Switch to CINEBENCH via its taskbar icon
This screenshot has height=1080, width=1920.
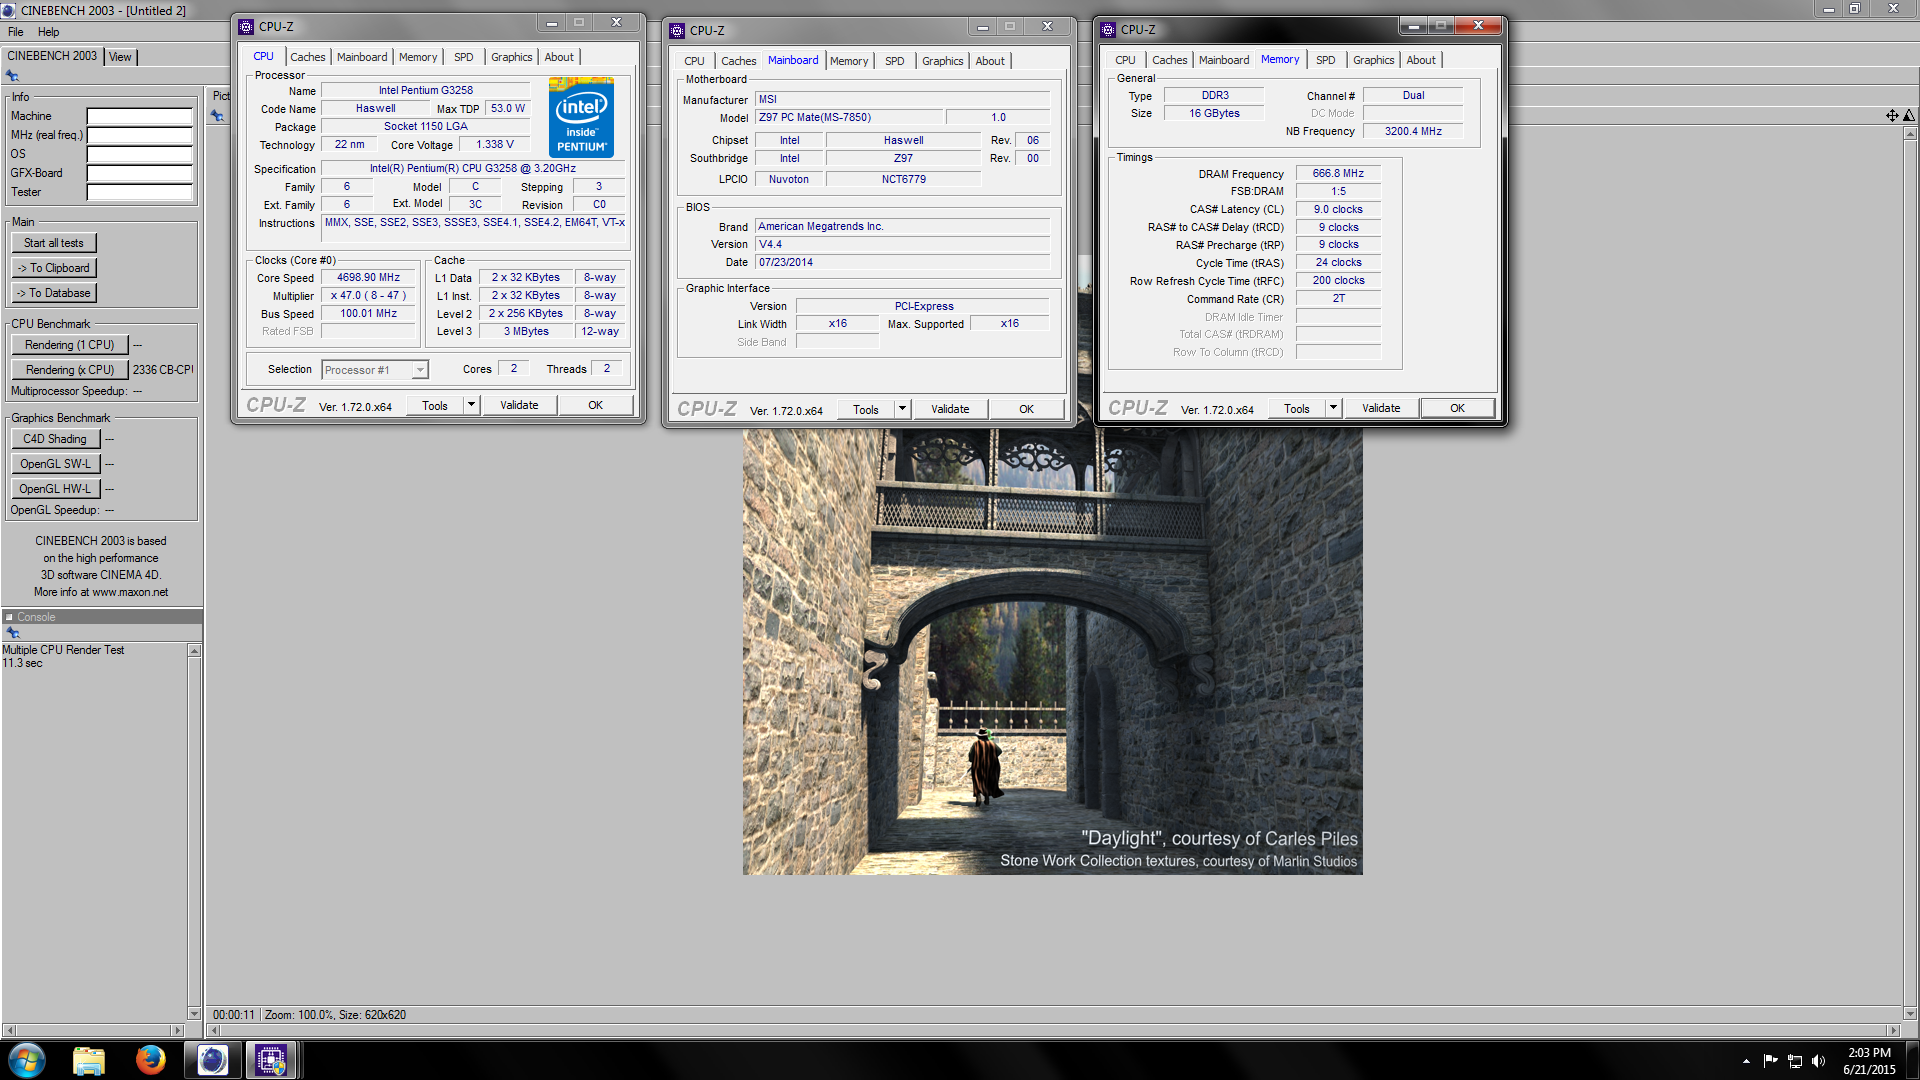(x=212, y=1060)
